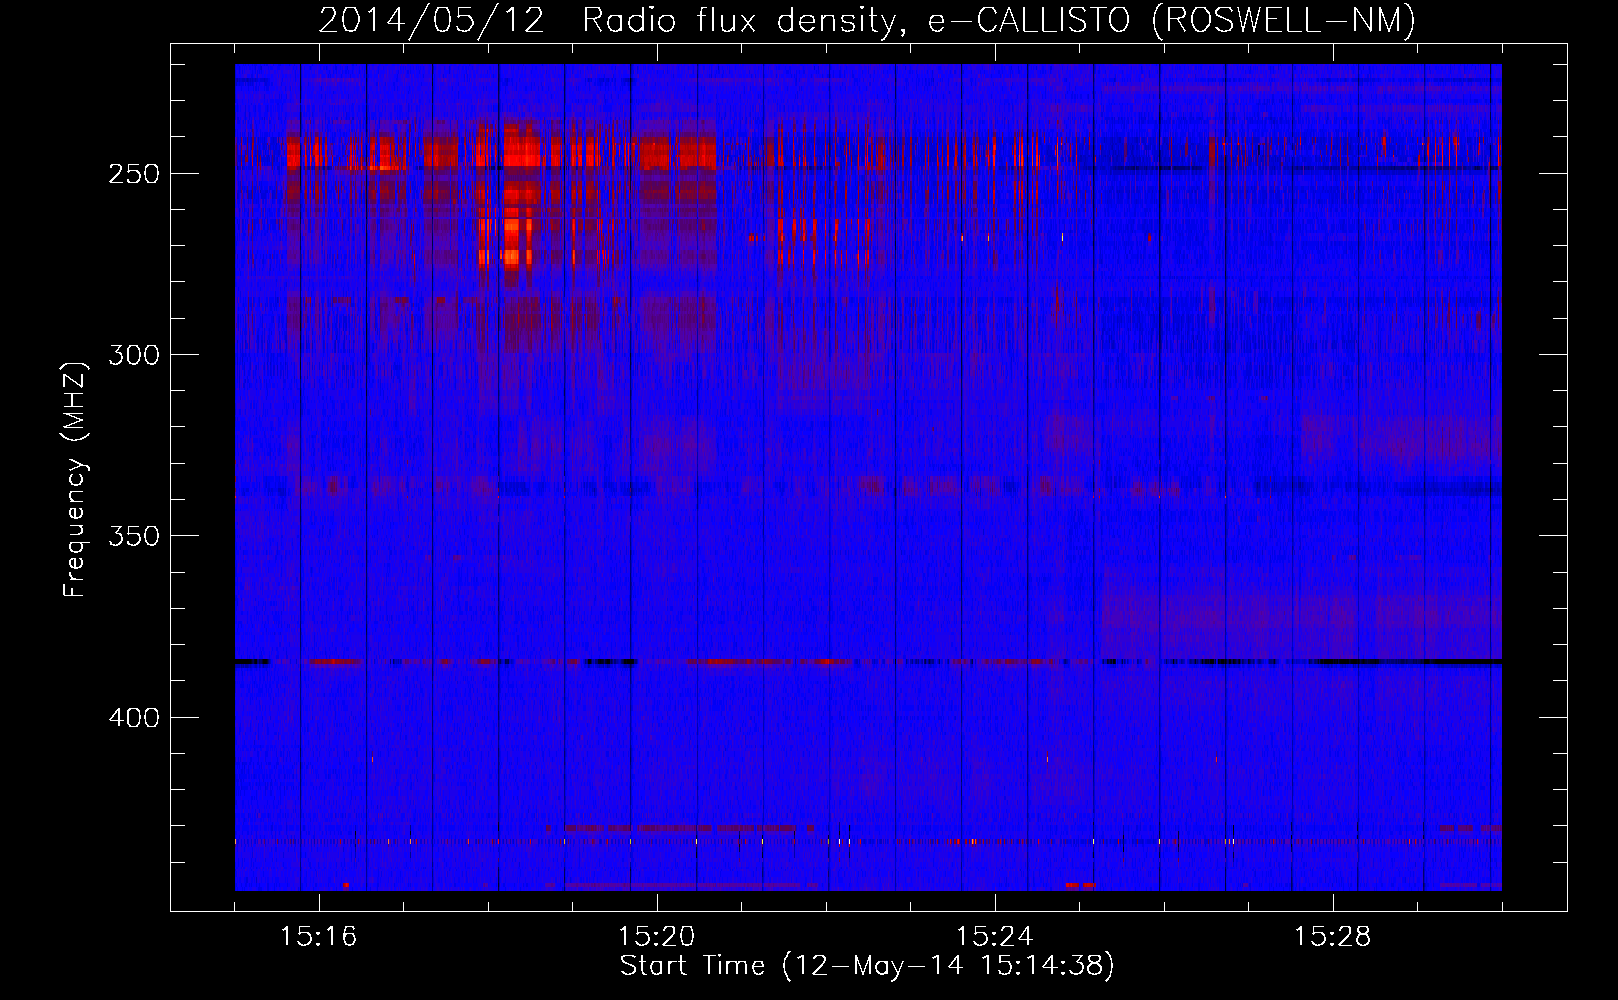
Task: Click the 15:16 time tick label
Action: coord(318,936)
